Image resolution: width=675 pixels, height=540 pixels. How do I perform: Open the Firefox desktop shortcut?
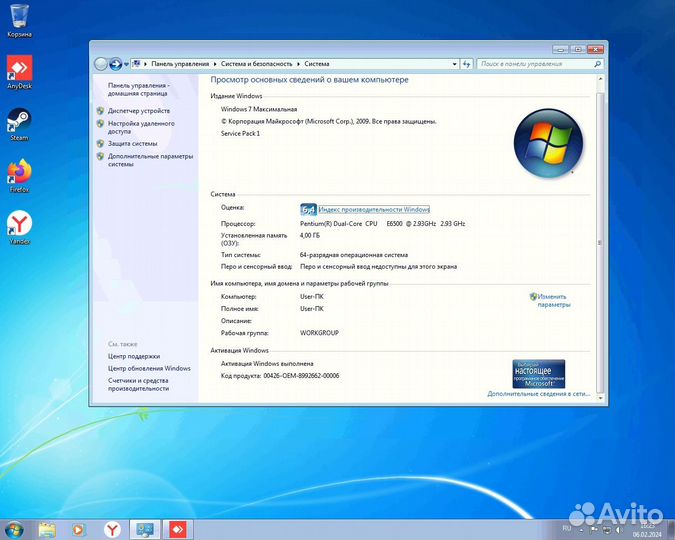point(19,176)
